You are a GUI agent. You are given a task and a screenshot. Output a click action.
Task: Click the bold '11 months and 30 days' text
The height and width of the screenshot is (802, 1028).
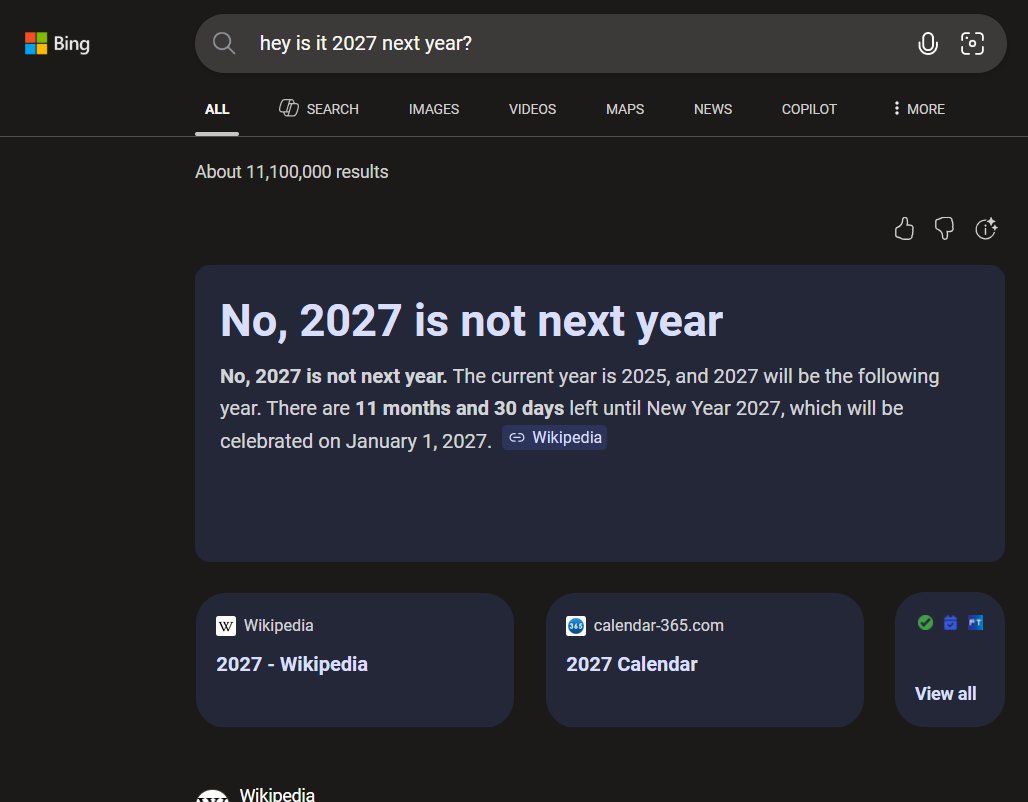pos(460,408)
